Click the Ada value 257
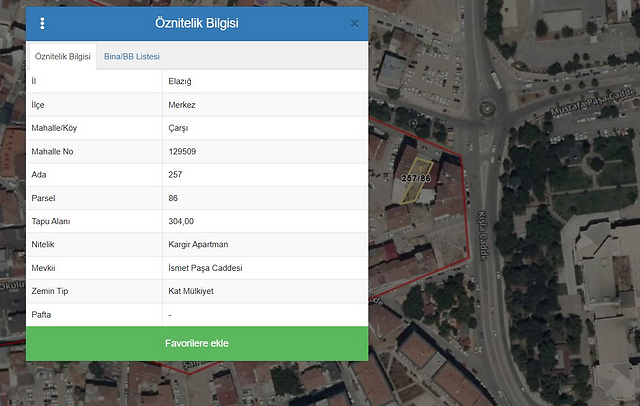This screenshot has height=406, width=640. (x=176, y=175)
